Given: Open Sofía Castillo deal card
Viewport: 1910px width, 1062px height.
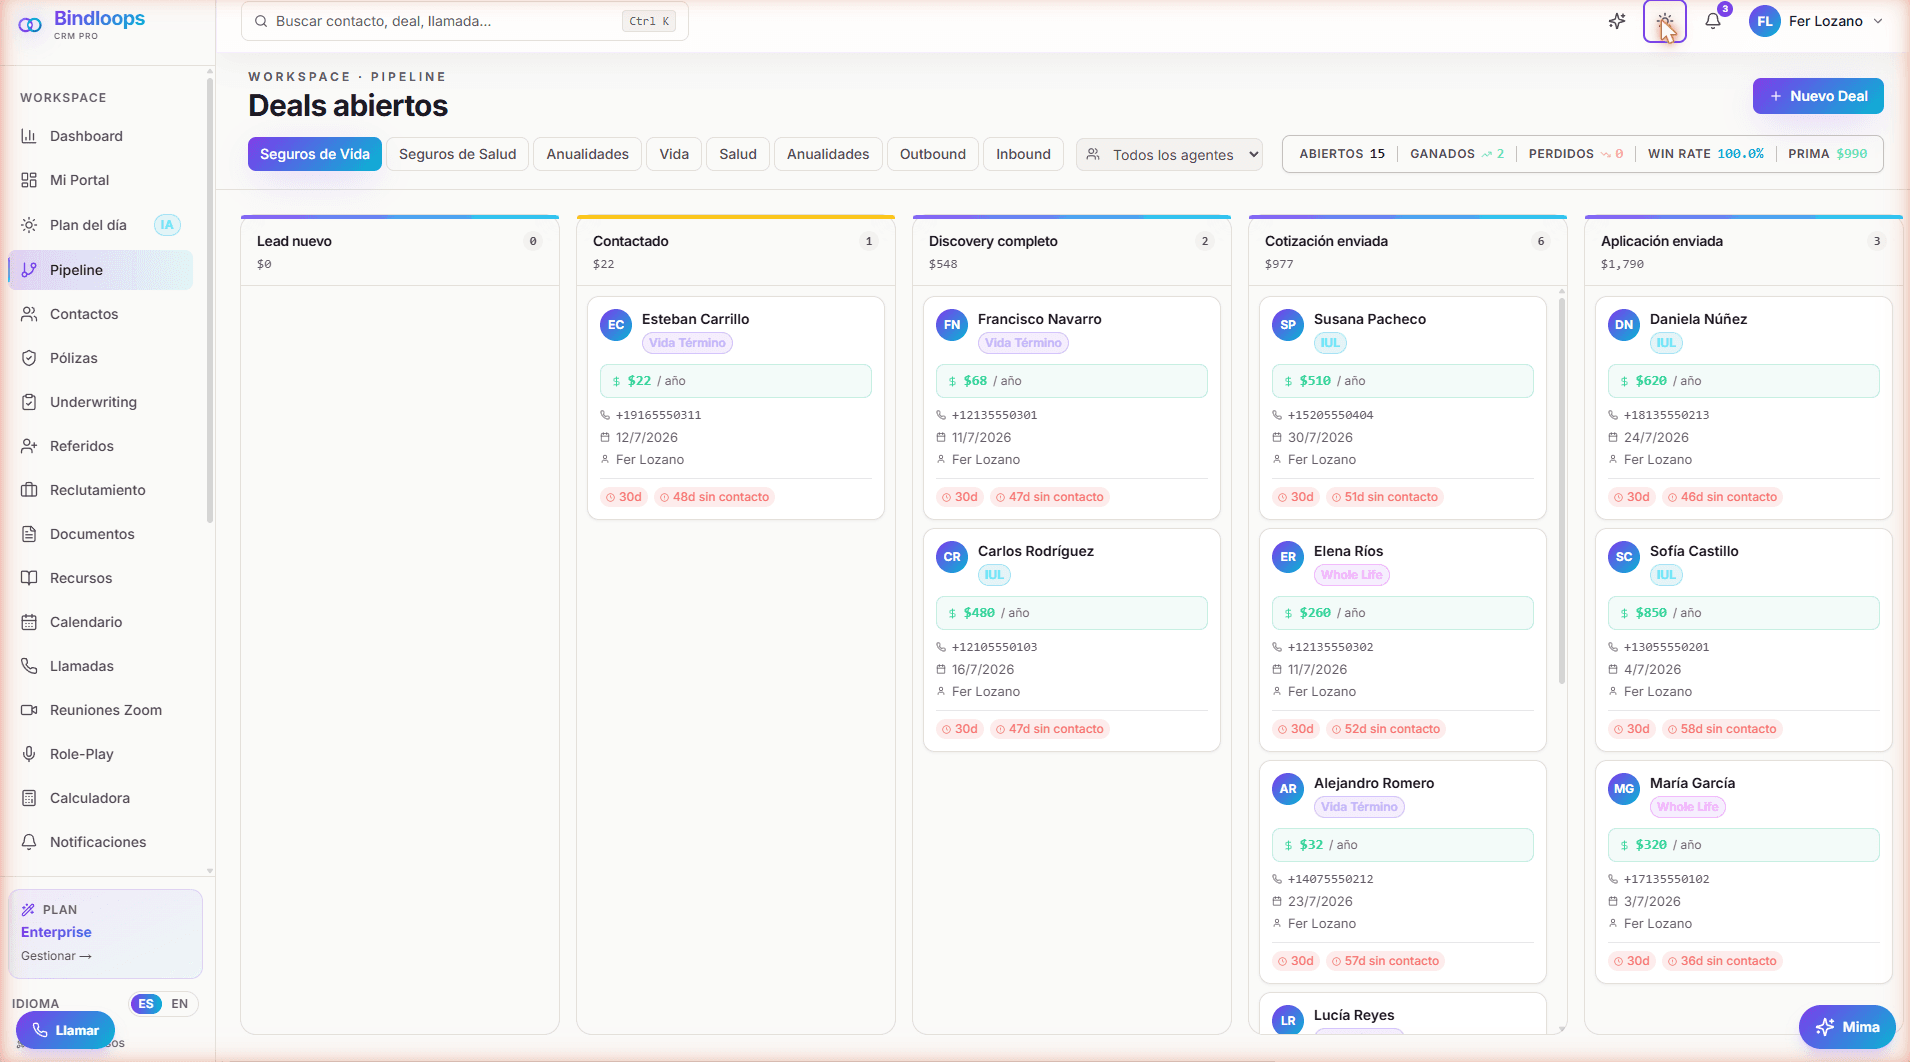Looking at the screenshot, I should [x=1744, y=640].
